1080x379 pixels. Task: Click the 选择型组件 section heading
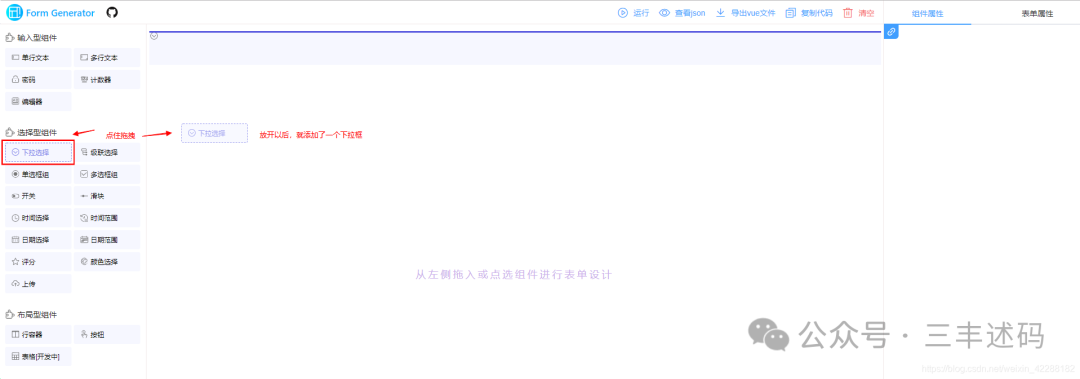click(32, 132)
